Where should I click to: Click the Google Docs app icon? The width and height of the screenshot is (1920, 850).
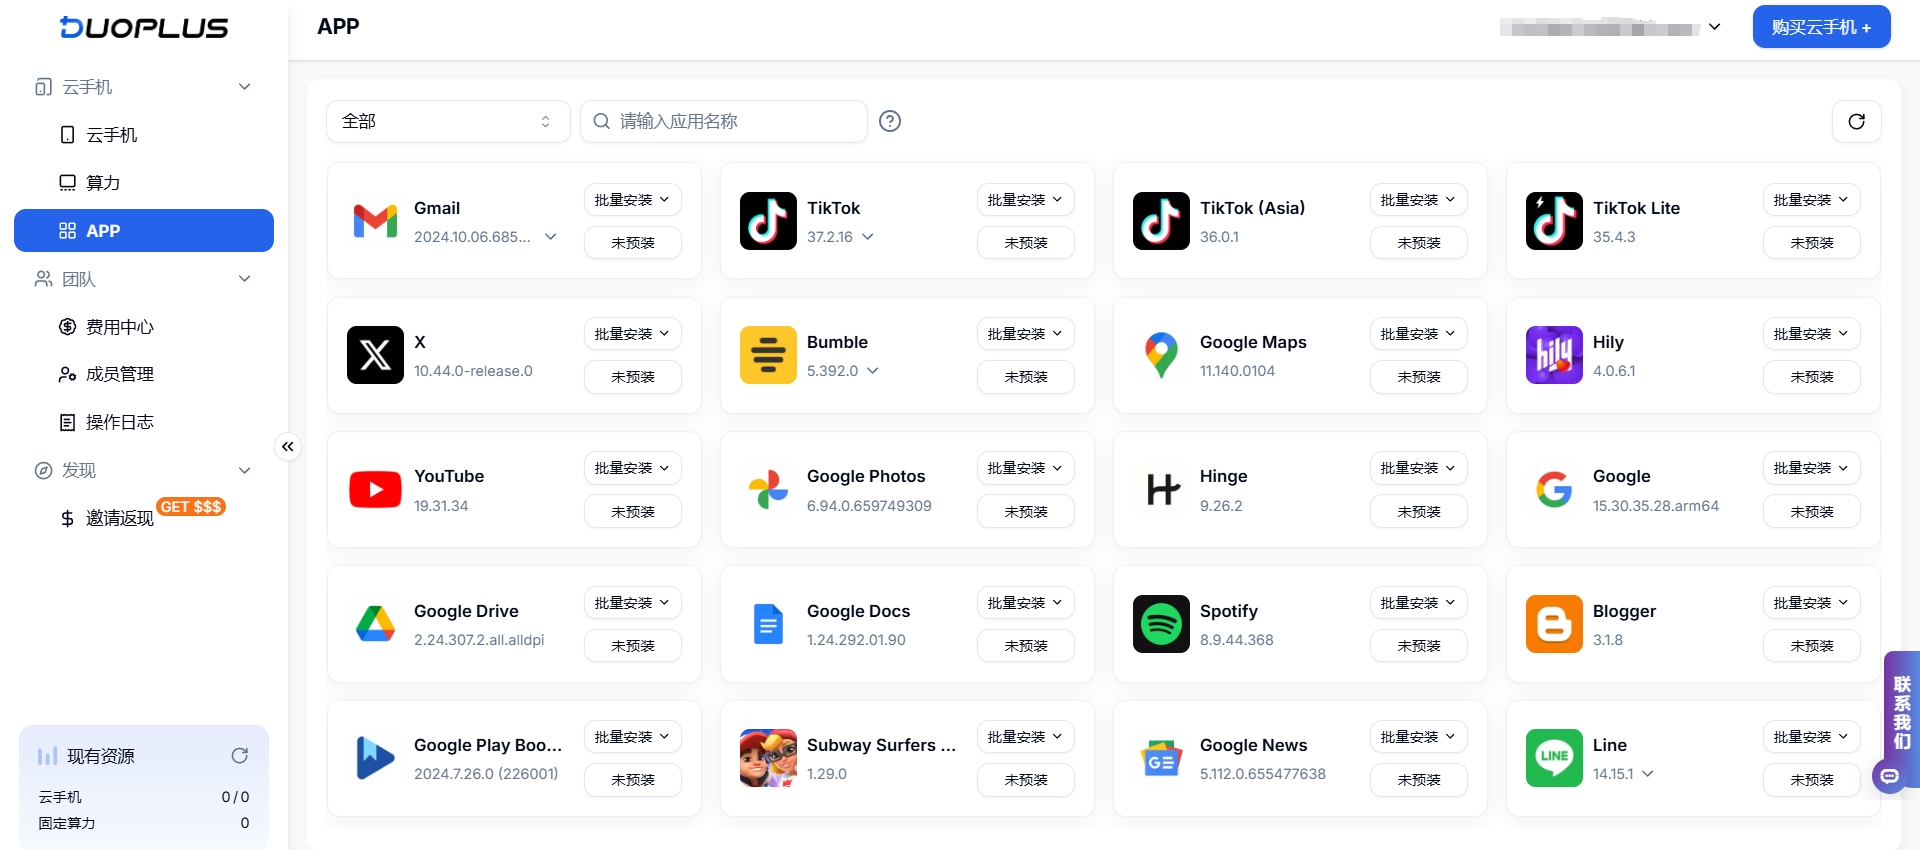point(768,624)
